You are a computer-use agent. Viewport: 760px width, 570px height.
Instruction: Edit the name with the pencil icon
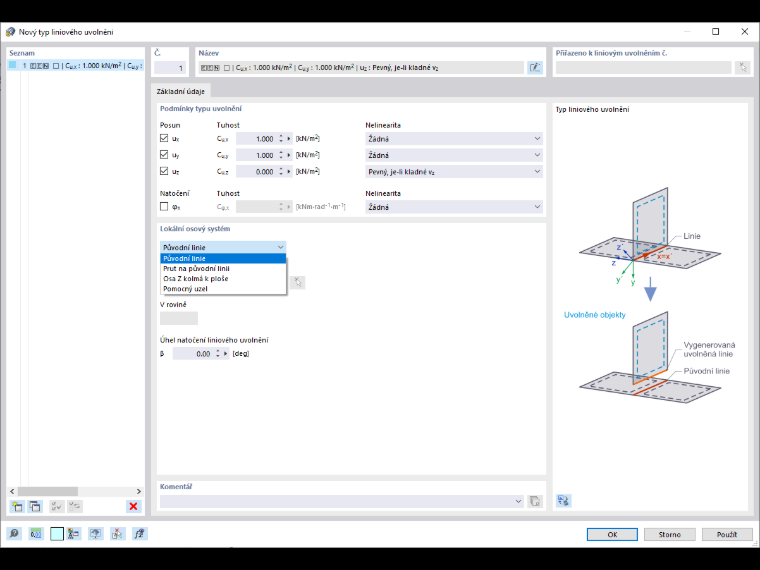[535, 67]
